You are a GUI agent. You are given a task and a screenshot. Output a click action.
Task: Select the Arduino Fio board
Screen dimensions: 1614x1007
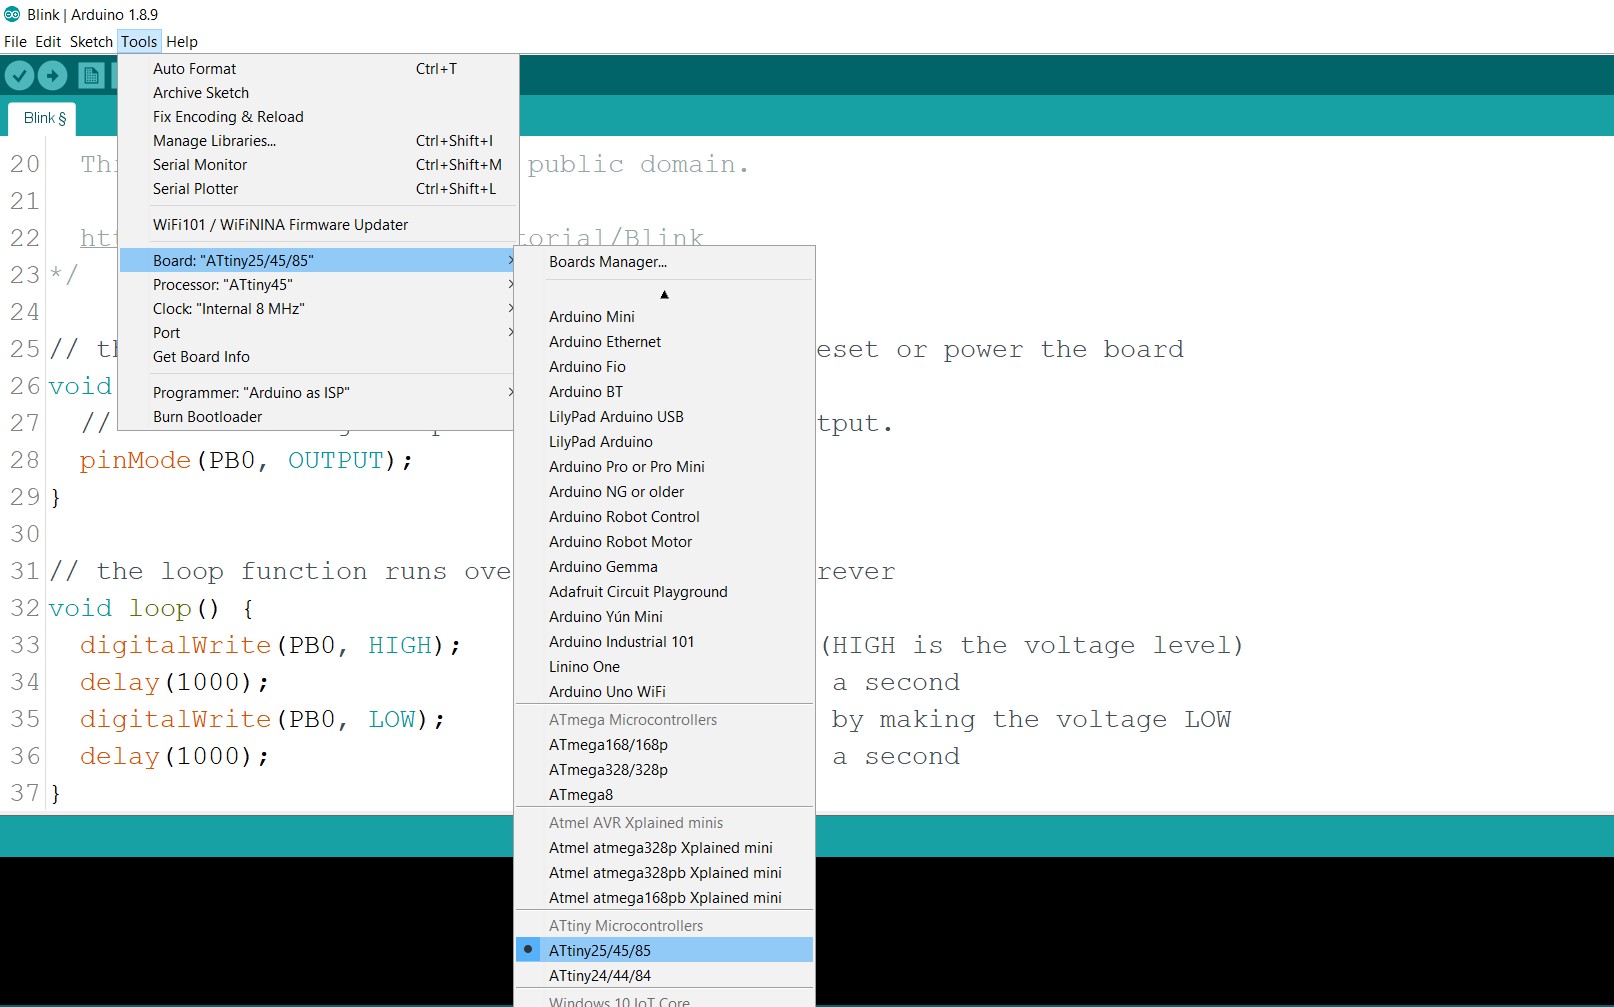(x=664, y=367)
